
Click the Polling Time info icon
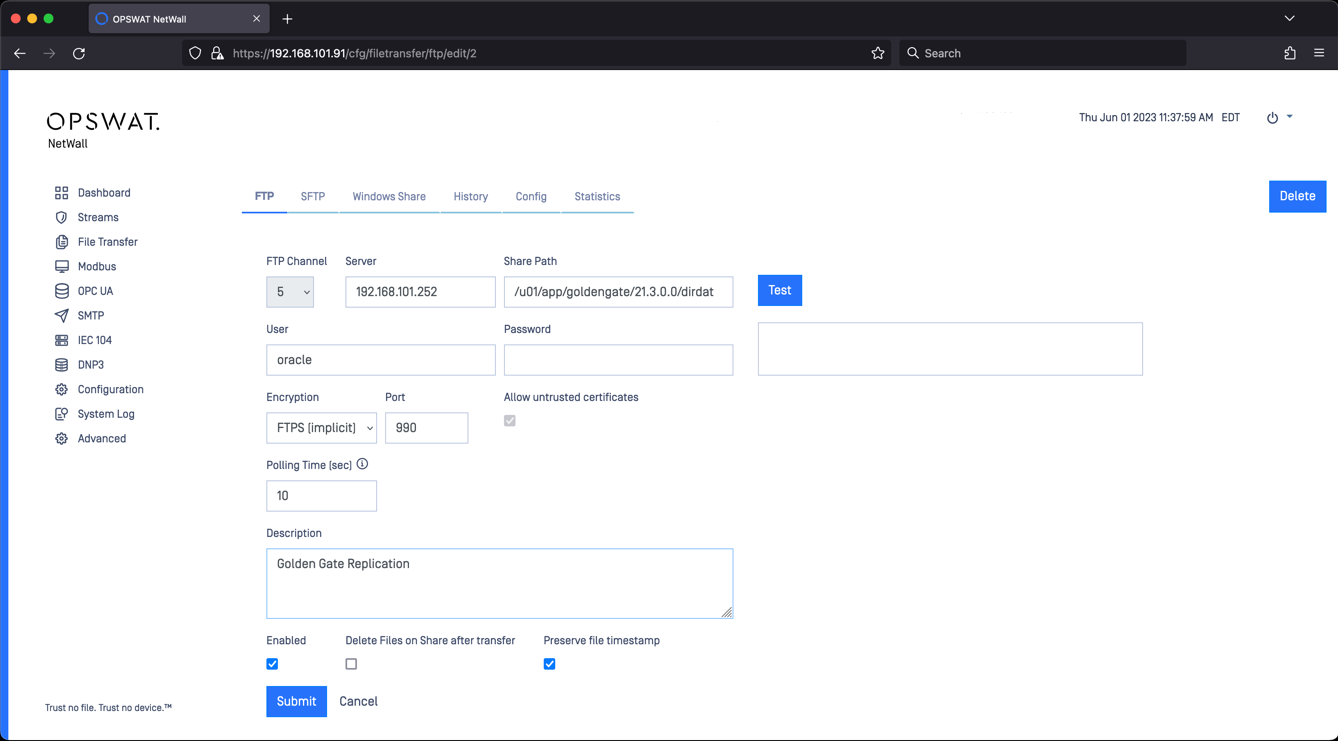[x=362, y=464]
